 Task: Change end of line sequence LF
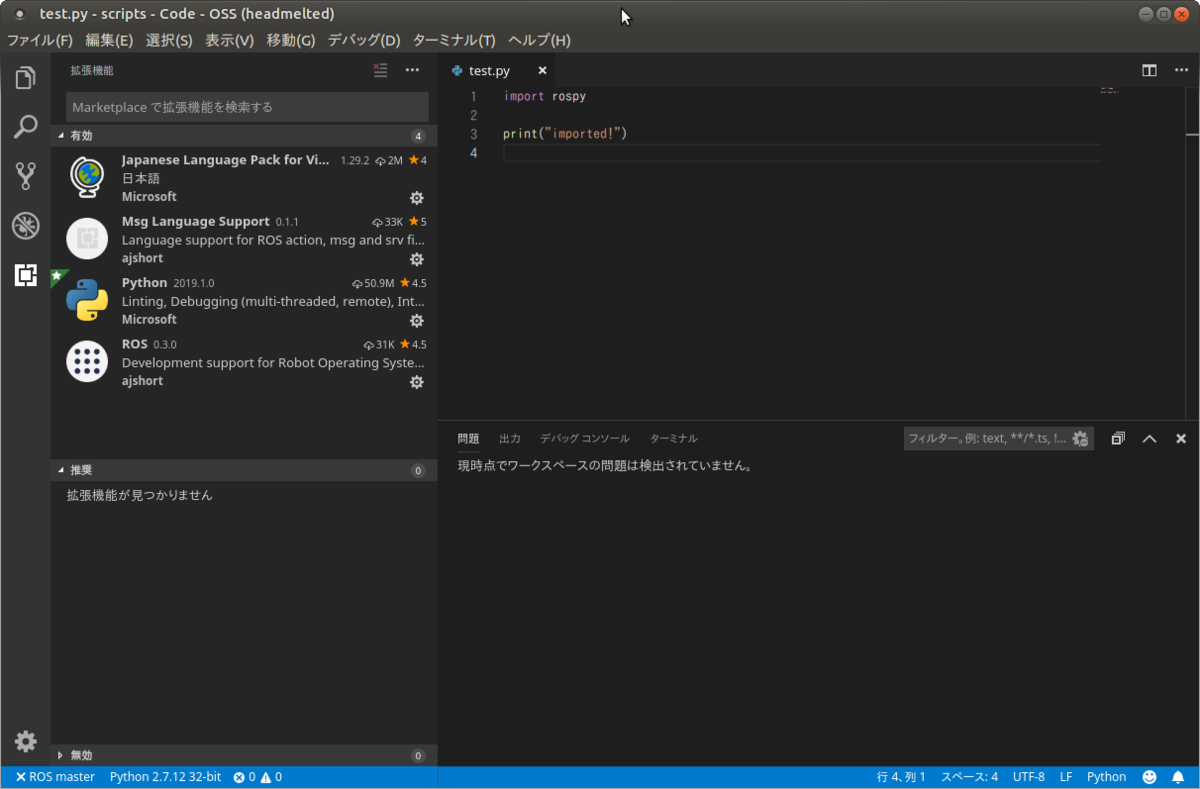point(1066,777)
